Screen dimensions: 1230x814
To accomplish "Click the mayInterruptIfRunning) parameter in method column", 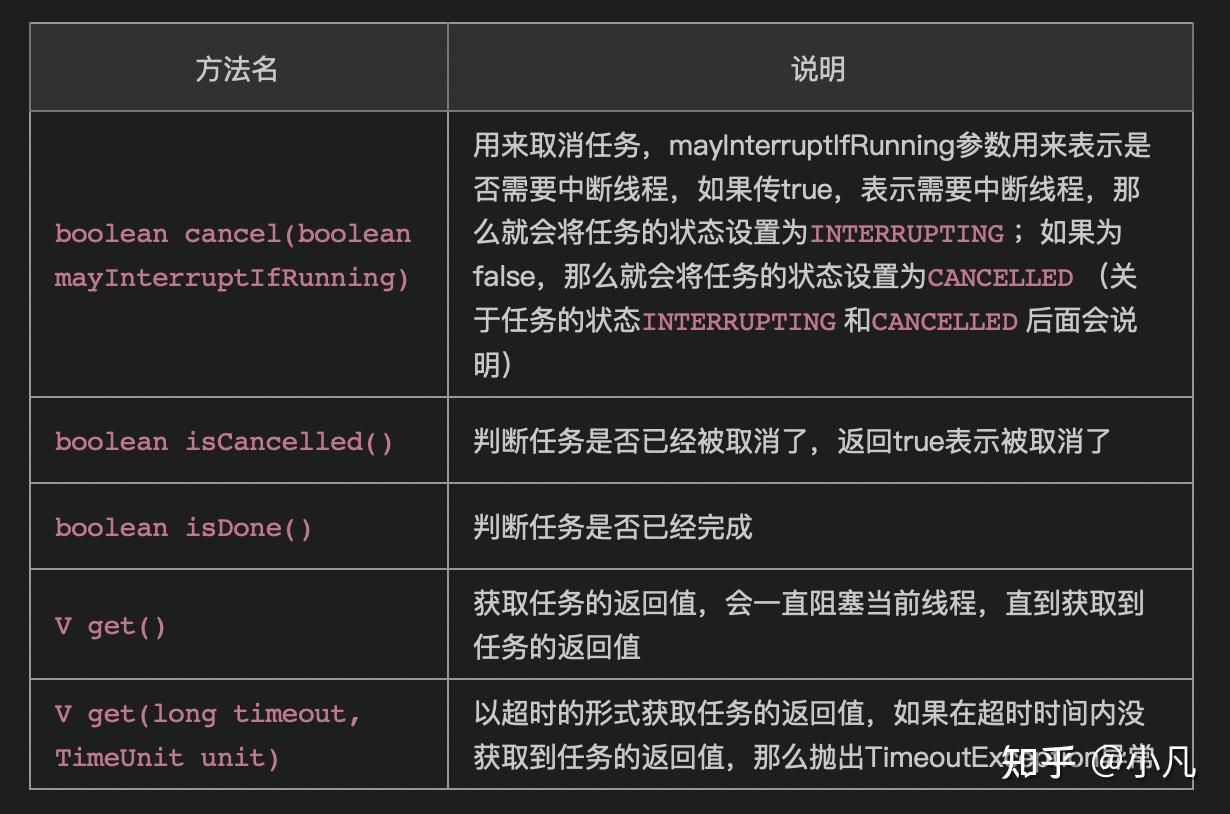I will [233, 277].
